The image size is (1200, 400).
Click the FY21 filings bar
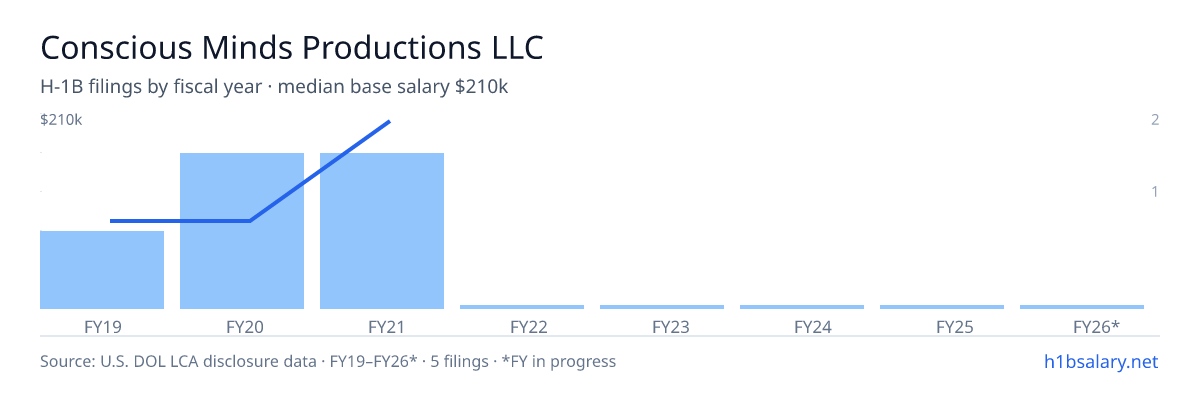382,231
